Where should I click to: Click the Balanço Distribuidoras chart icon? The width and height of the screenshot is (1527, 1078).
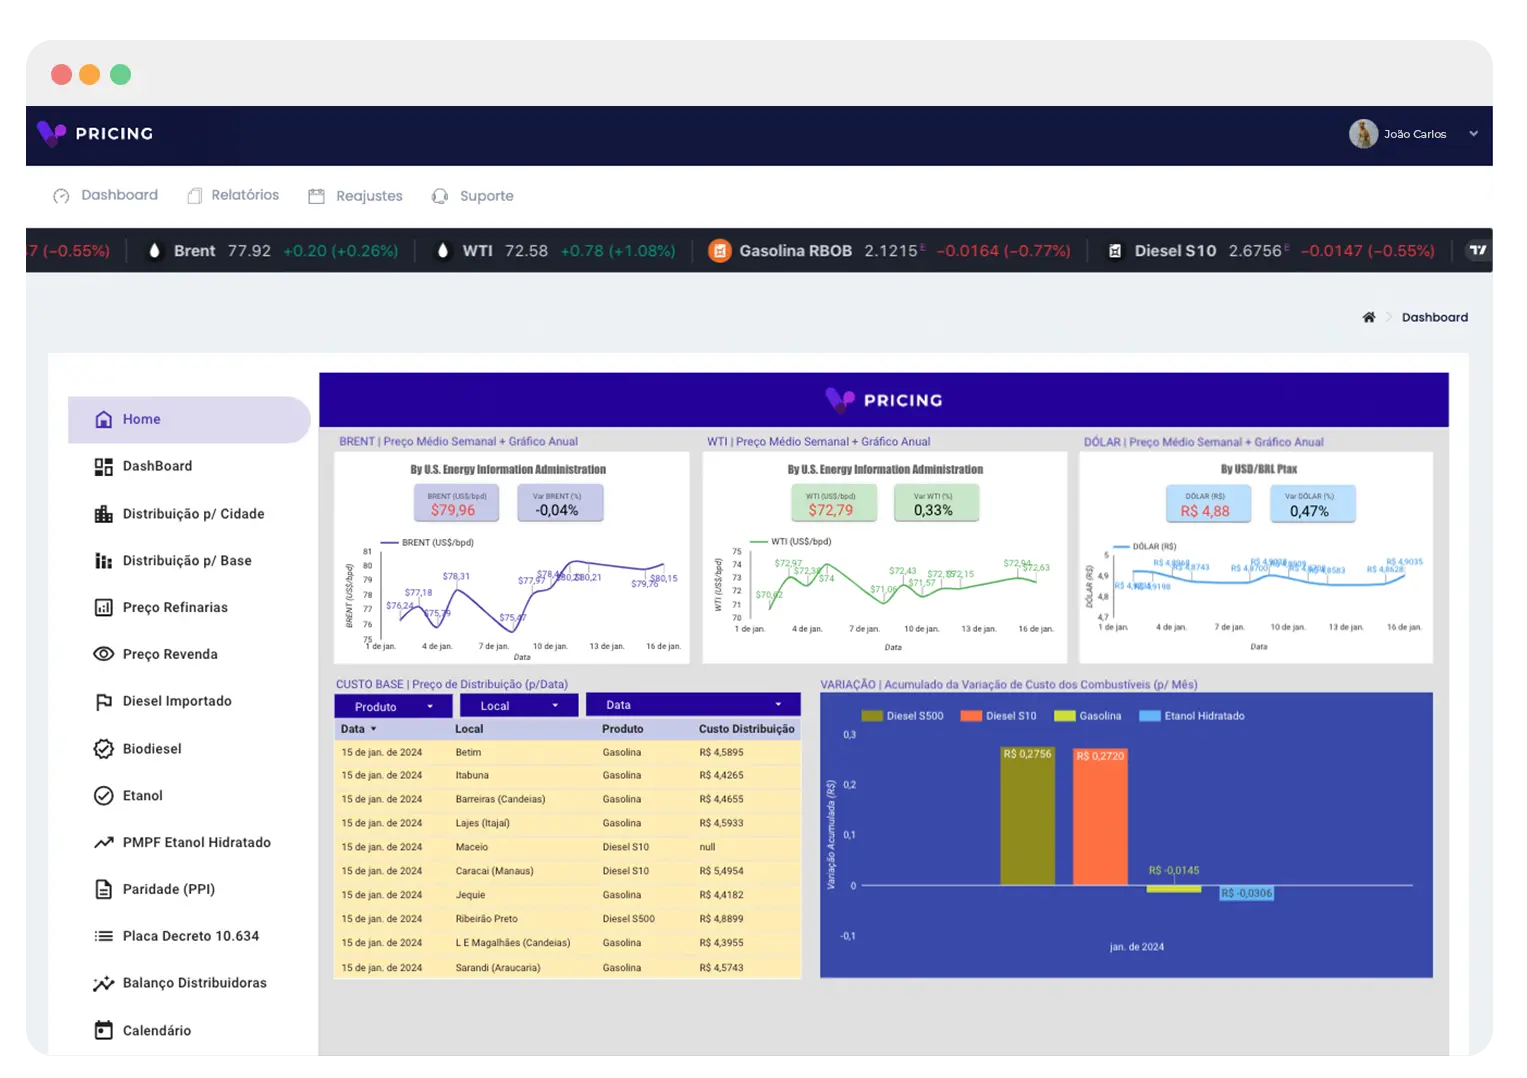pos(103,983)
